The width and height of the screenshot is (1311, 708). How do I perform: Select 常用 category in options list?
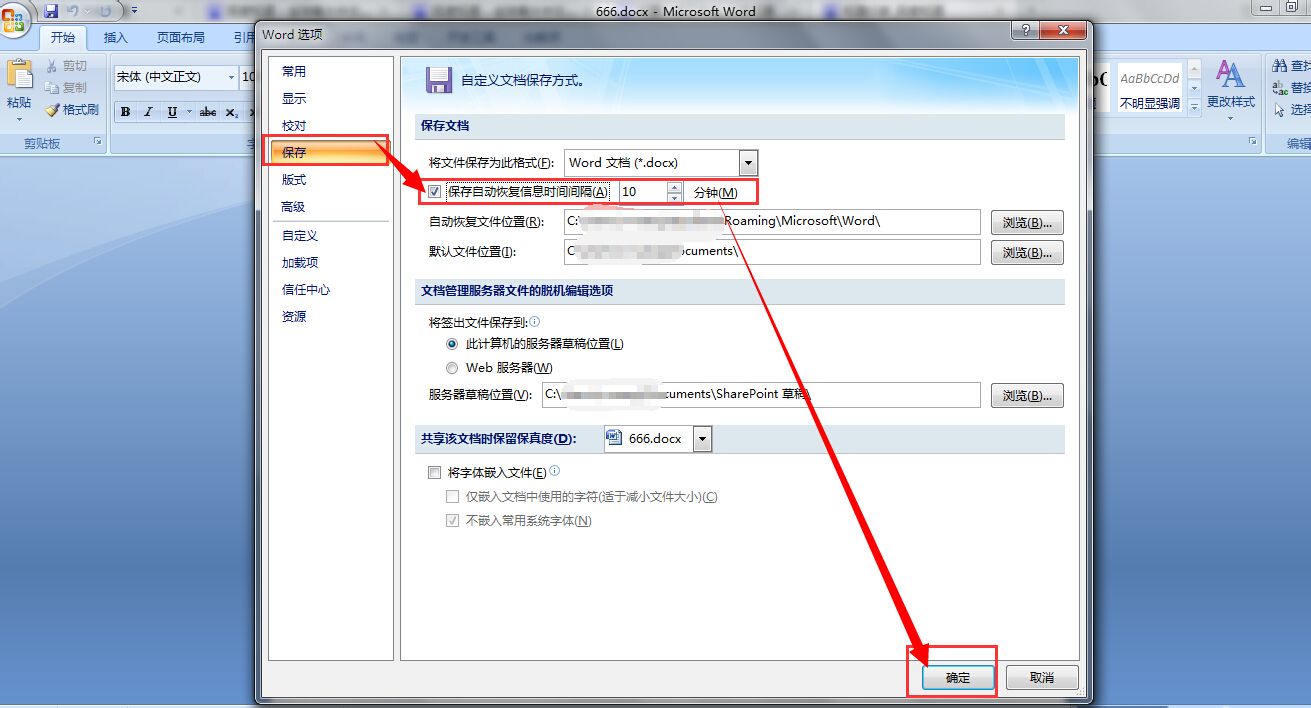tap(330, 72)
